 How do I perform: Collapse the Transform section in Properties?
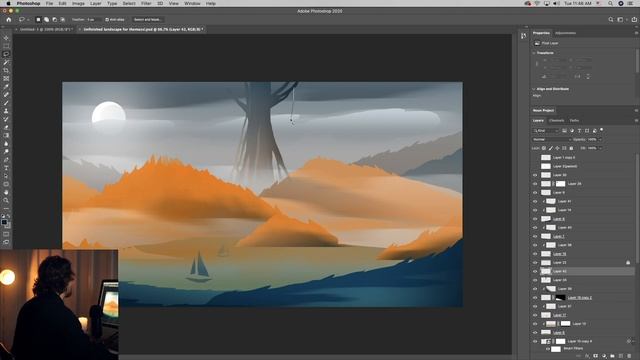pos(534,53)
